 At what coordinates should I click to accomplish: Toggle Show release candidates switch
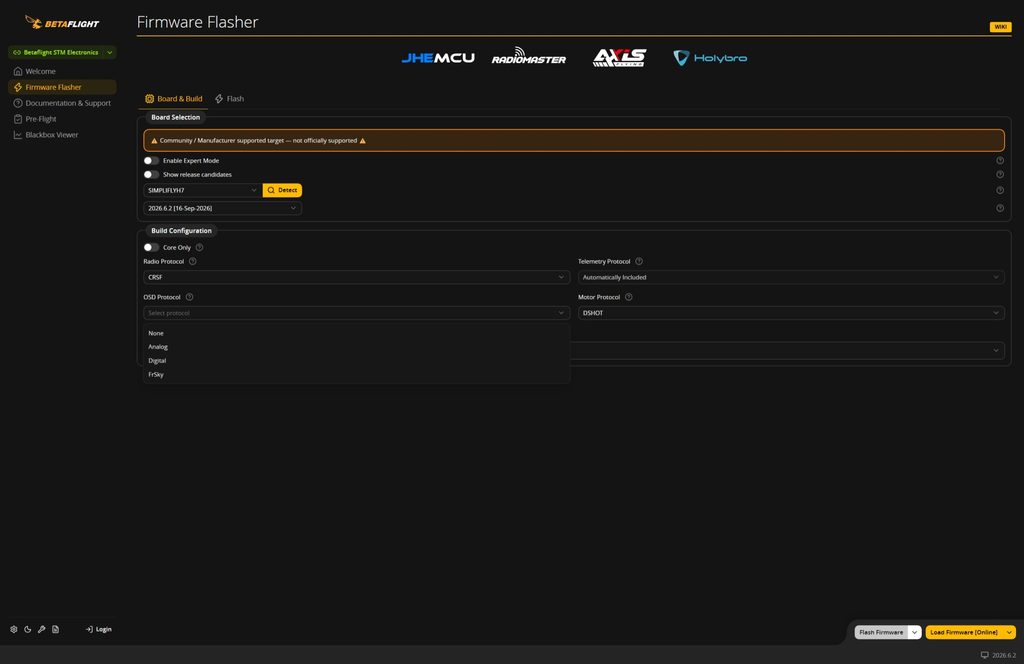pyautogui.click(x=151, y=175)
